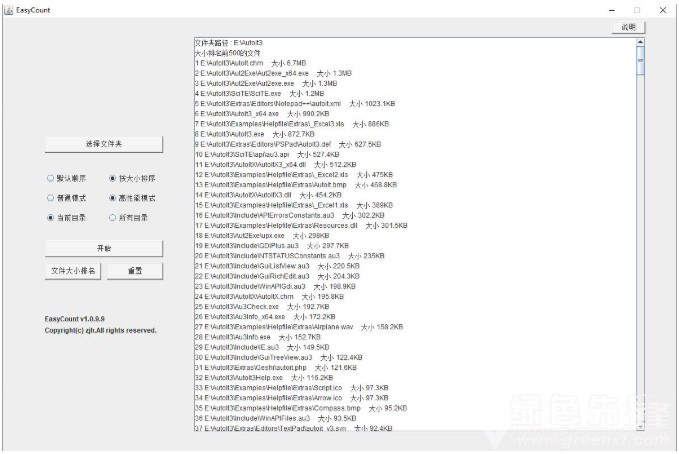679x454 pixels.
Task: Close the EasyCount window
Action: pyautogui.click(x=663, y=10)
